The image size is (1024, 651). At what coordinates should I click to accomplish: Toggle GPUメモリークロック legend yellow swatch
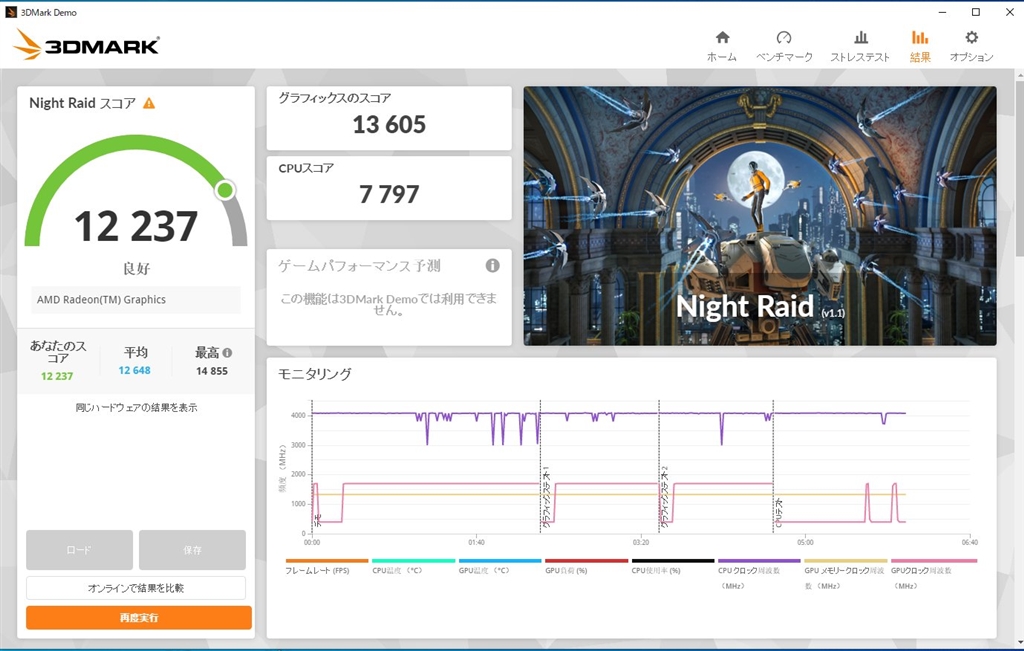(846, 561)
